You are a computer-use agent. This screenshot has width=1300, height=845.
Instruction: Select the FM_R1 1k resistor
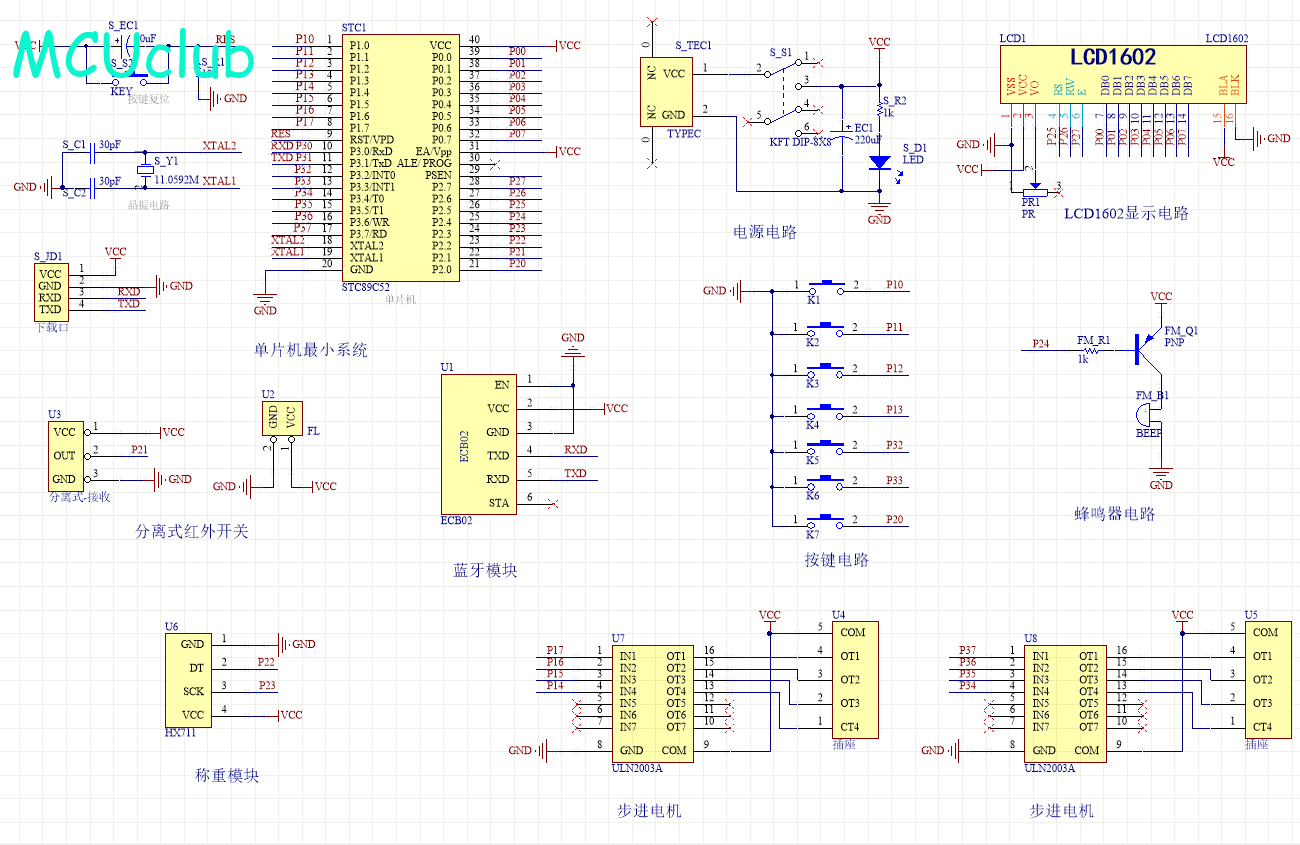[x=1093, y=349]
